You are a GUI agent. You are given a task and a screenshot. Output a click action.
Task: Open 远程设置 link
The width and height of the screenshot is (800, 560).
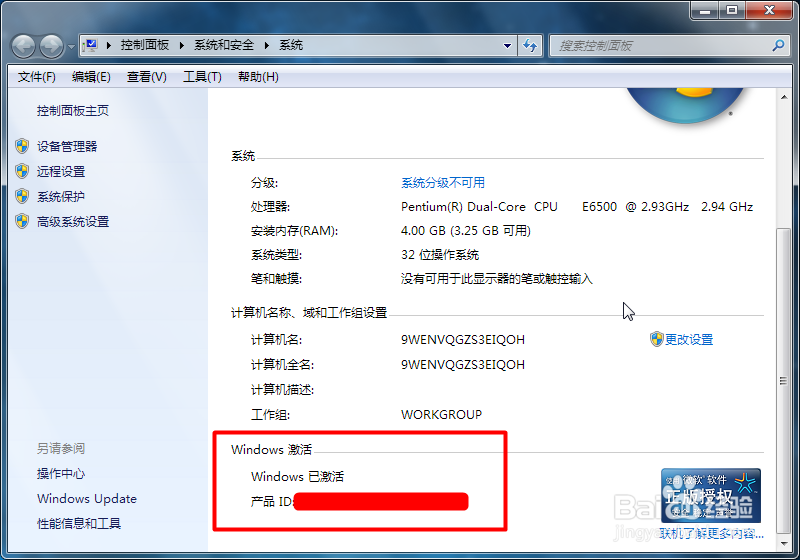(61, 171)
